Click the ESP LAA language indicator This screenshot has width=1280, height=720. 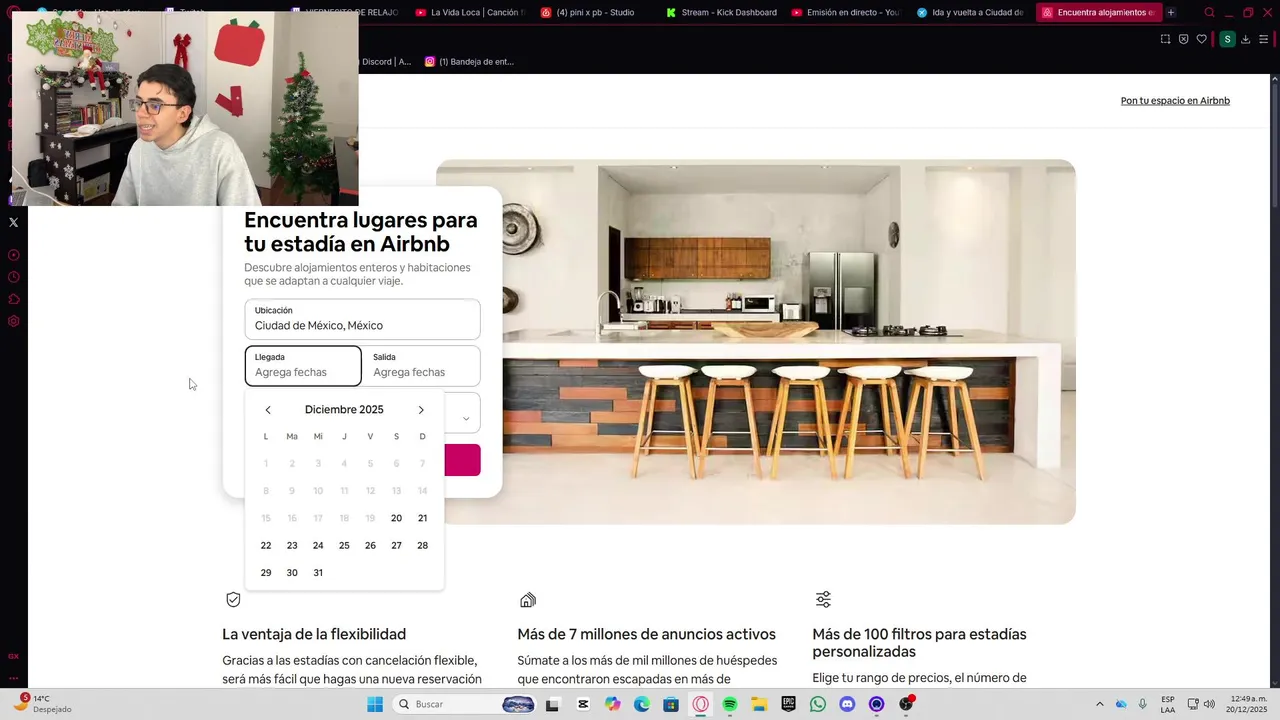coord(1168,704)
